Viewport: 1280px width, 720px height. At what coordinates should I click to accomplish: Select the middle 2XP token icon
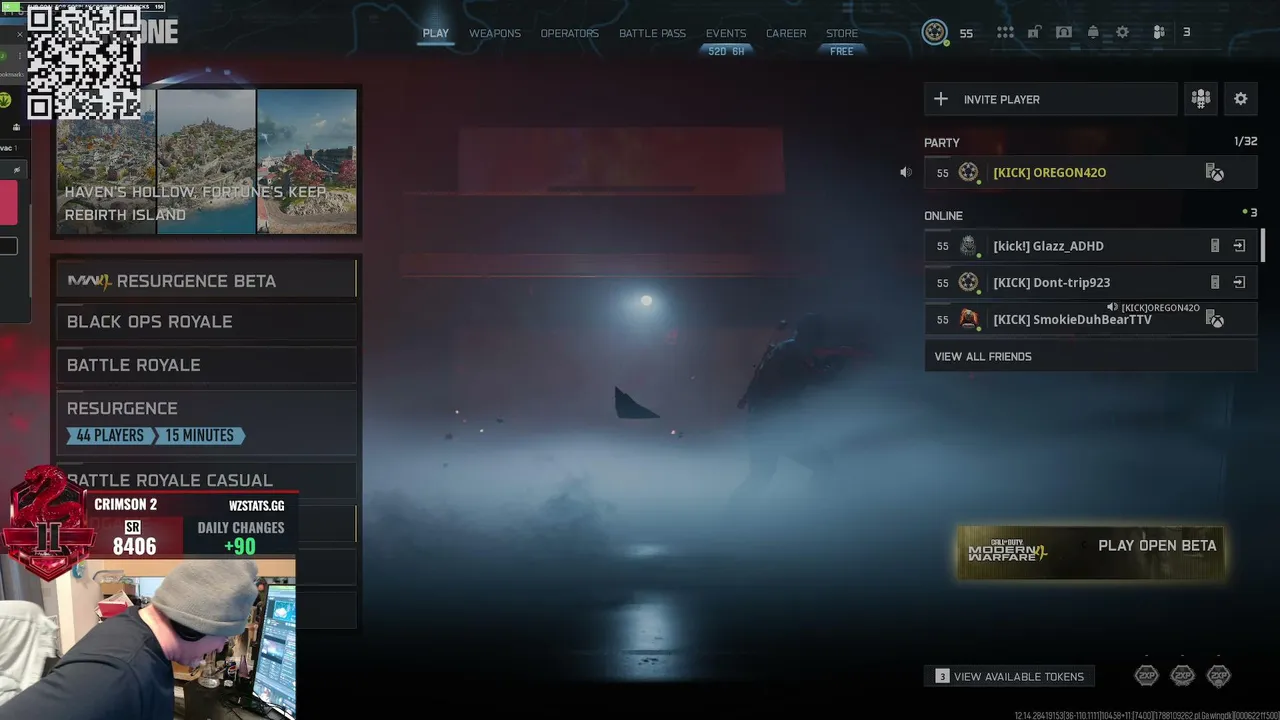pyautogui.click(x=1183, y=676)
